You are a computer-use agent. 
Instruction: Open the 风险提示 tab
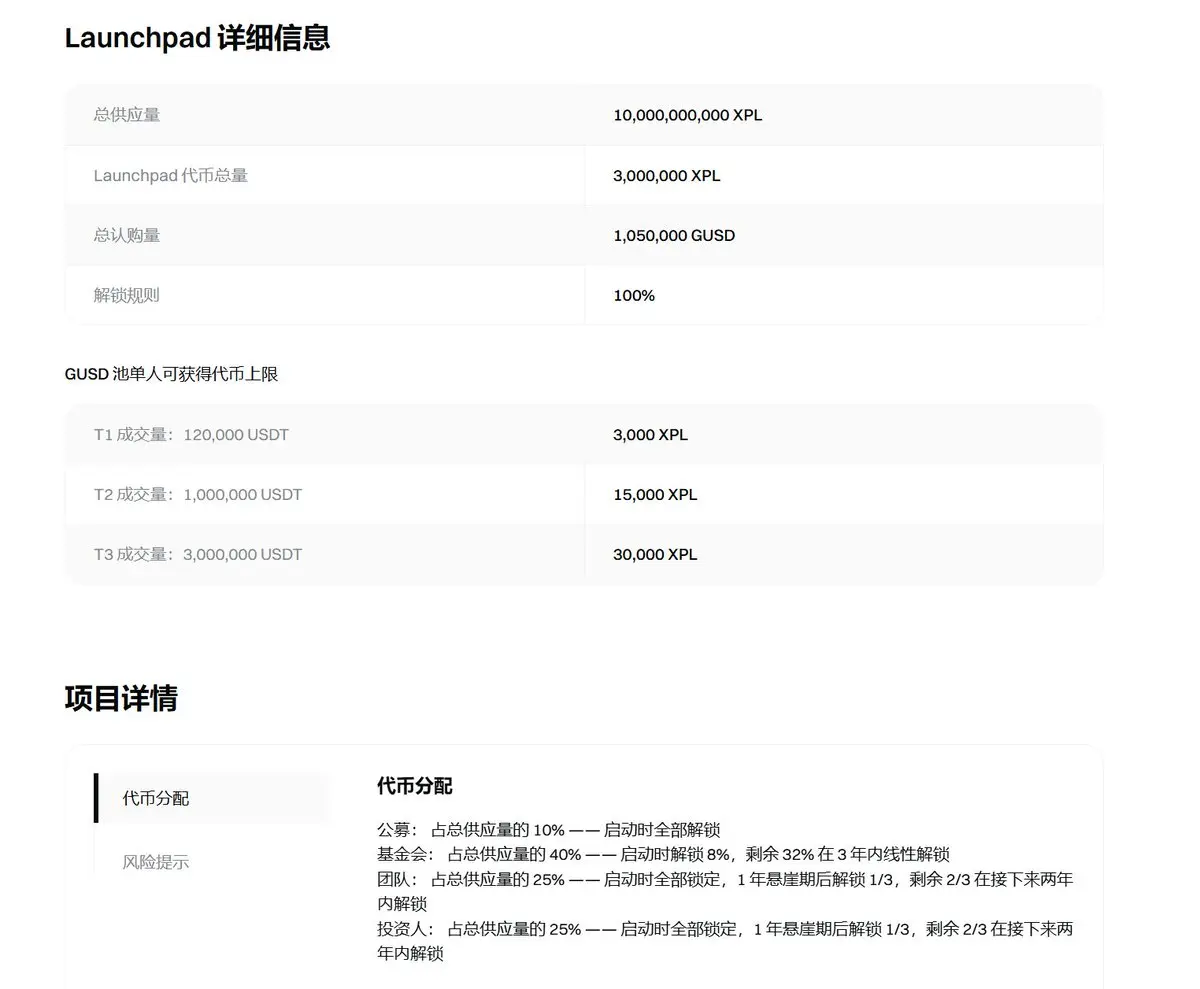click(156, 861)
